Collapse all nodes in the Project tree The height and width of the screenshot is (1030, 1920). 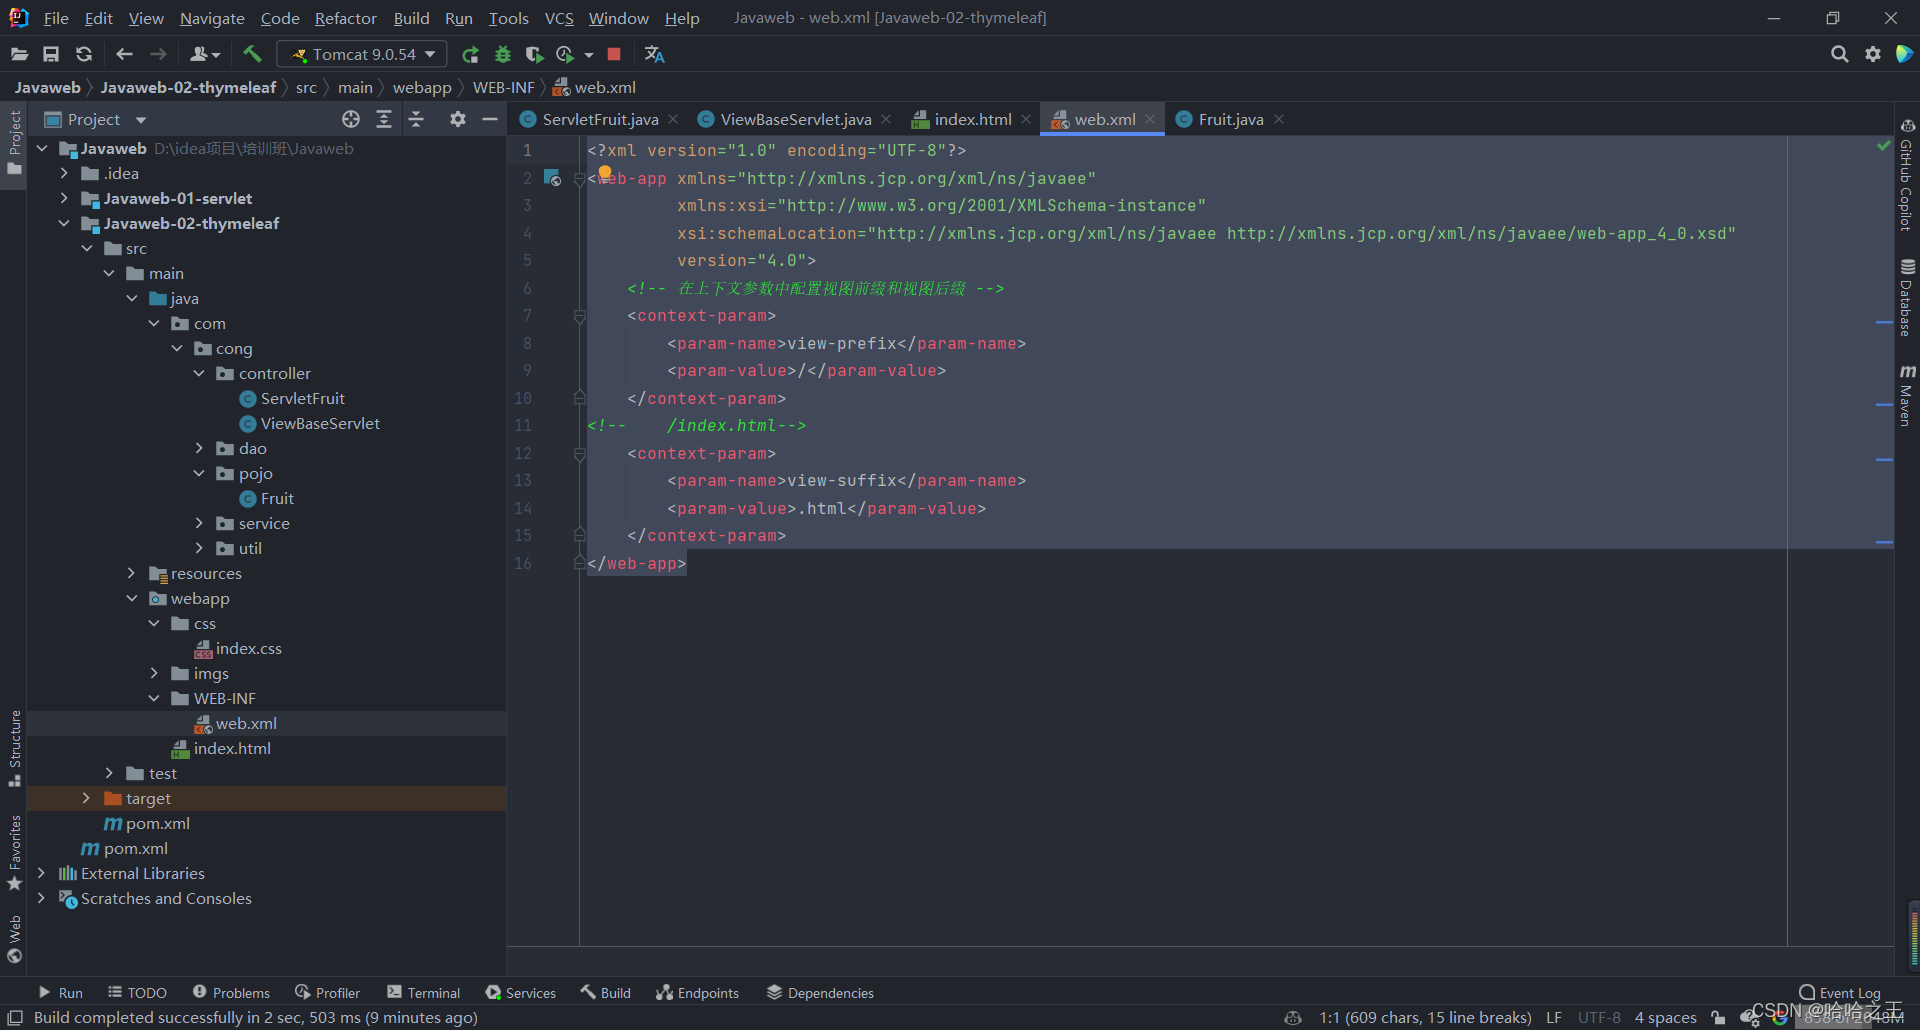click(x=417, y=119)
